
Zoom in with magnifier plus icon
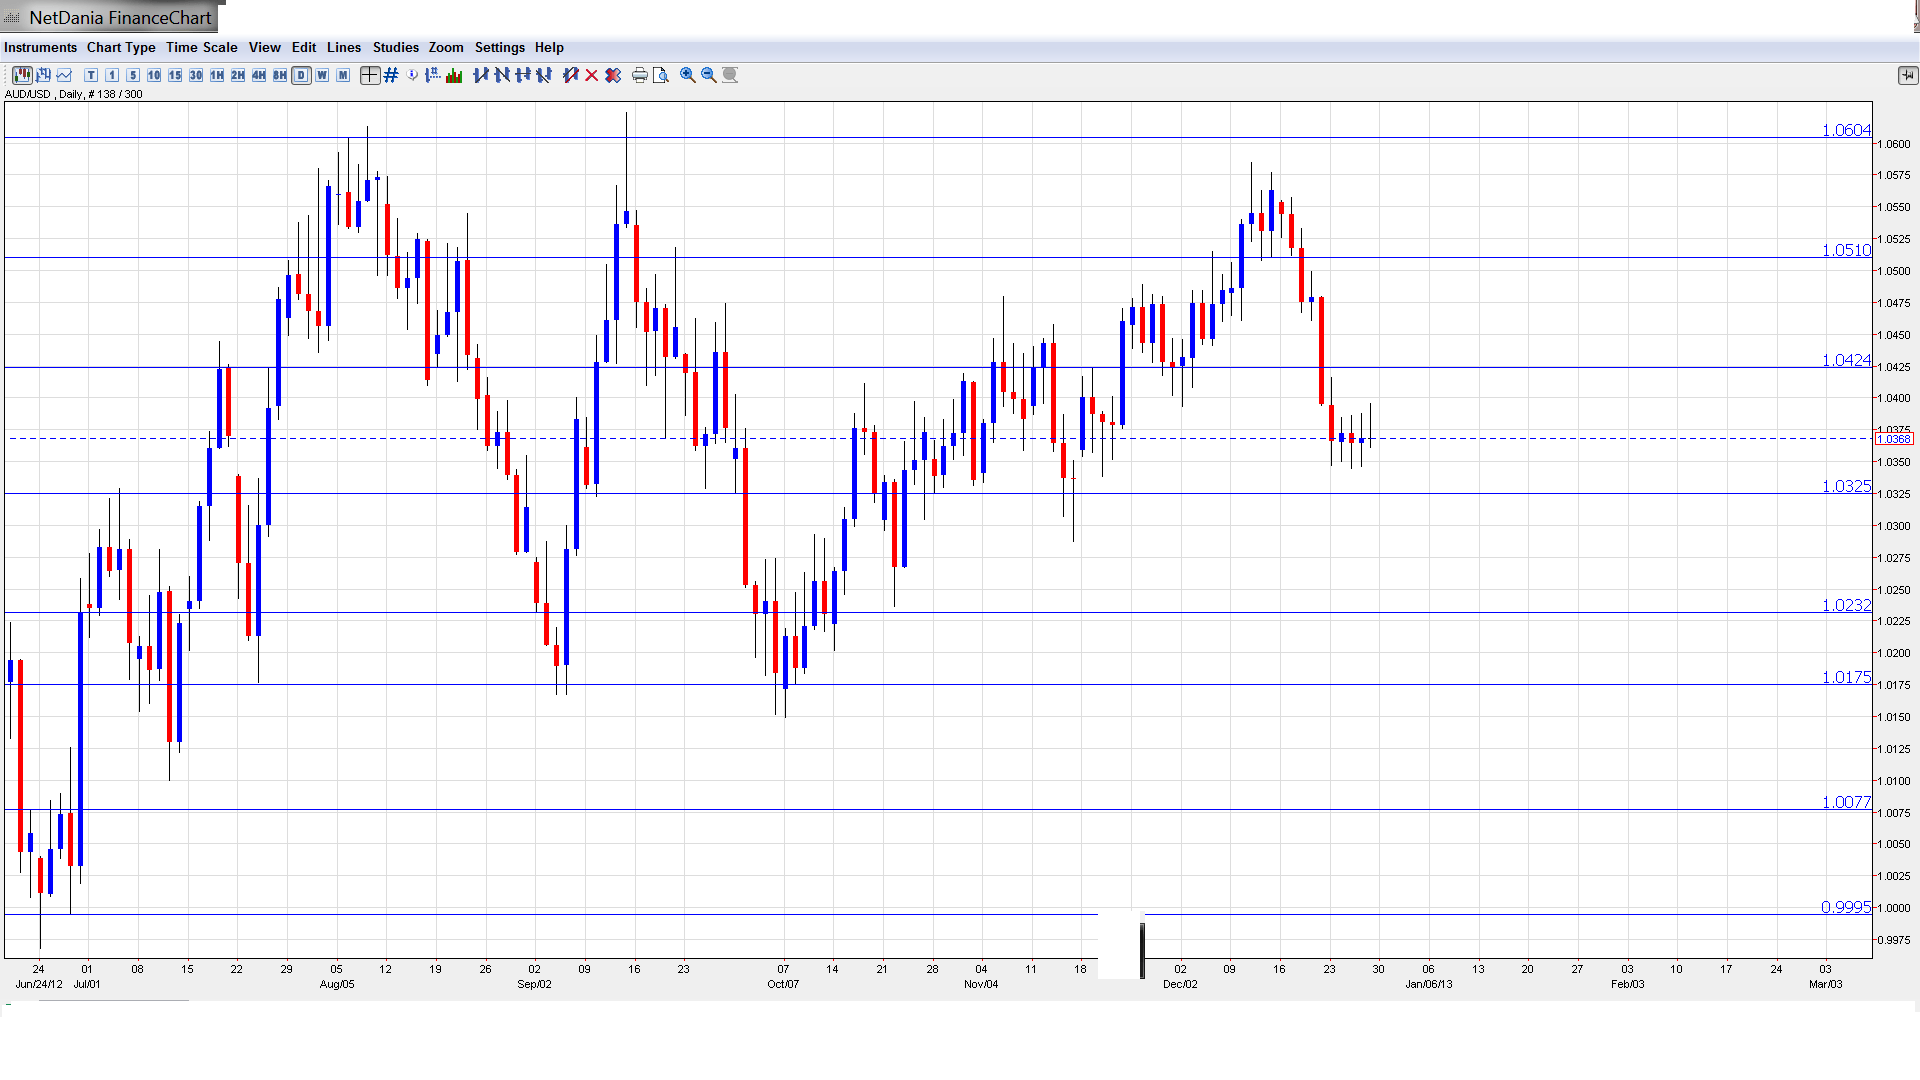tap(688, 75)
